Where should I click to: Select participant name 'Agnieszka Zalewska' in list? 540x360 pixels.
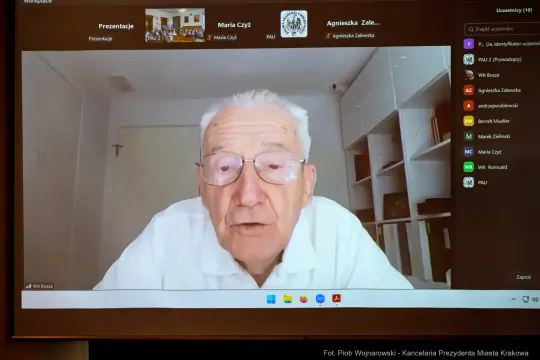click(499, 90)
